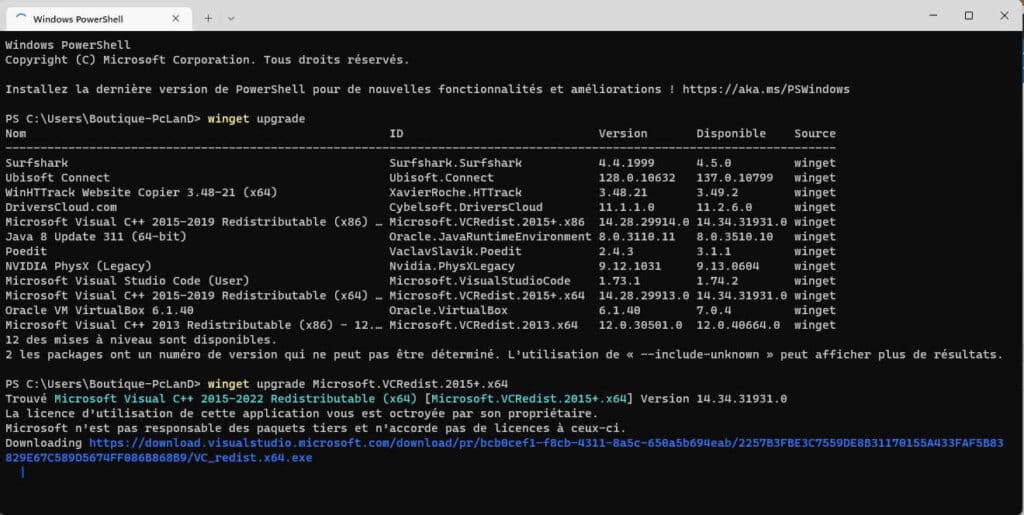
Task: Click the 'Nom' column header
Action: click(x=16, y=134)
